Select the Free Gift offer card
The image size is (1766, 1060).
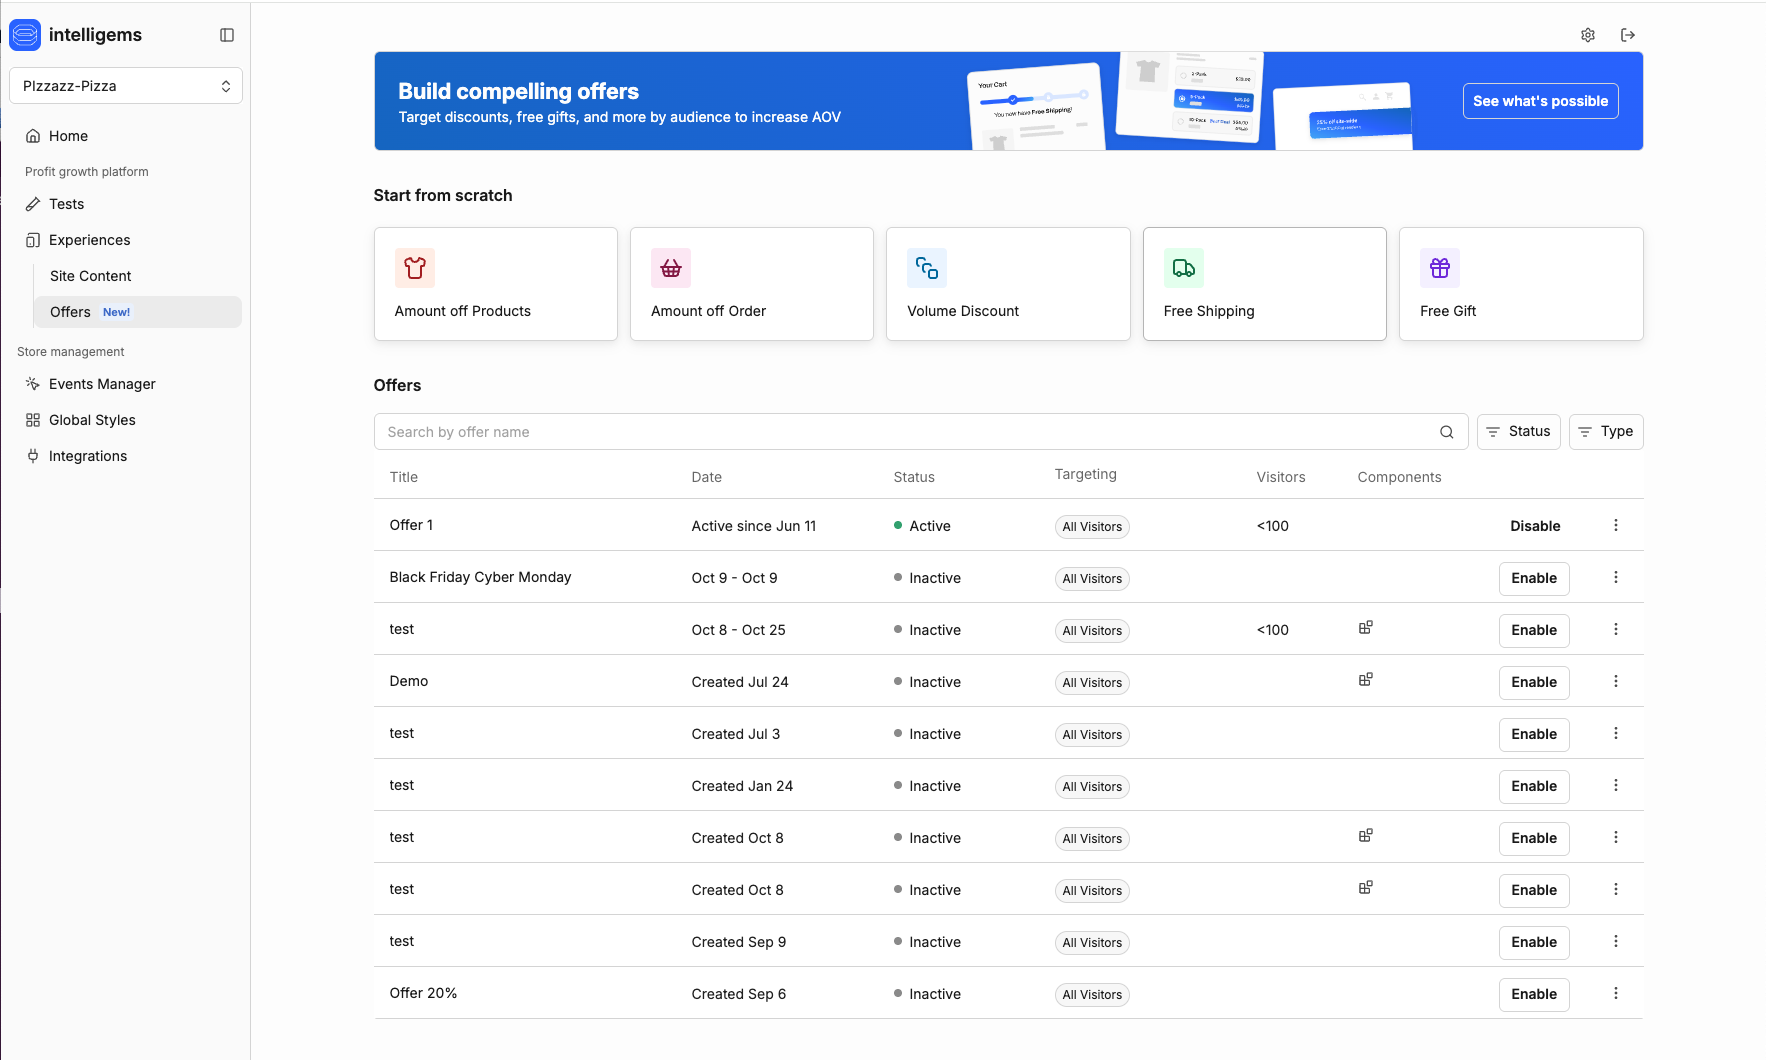(1520, 284)
